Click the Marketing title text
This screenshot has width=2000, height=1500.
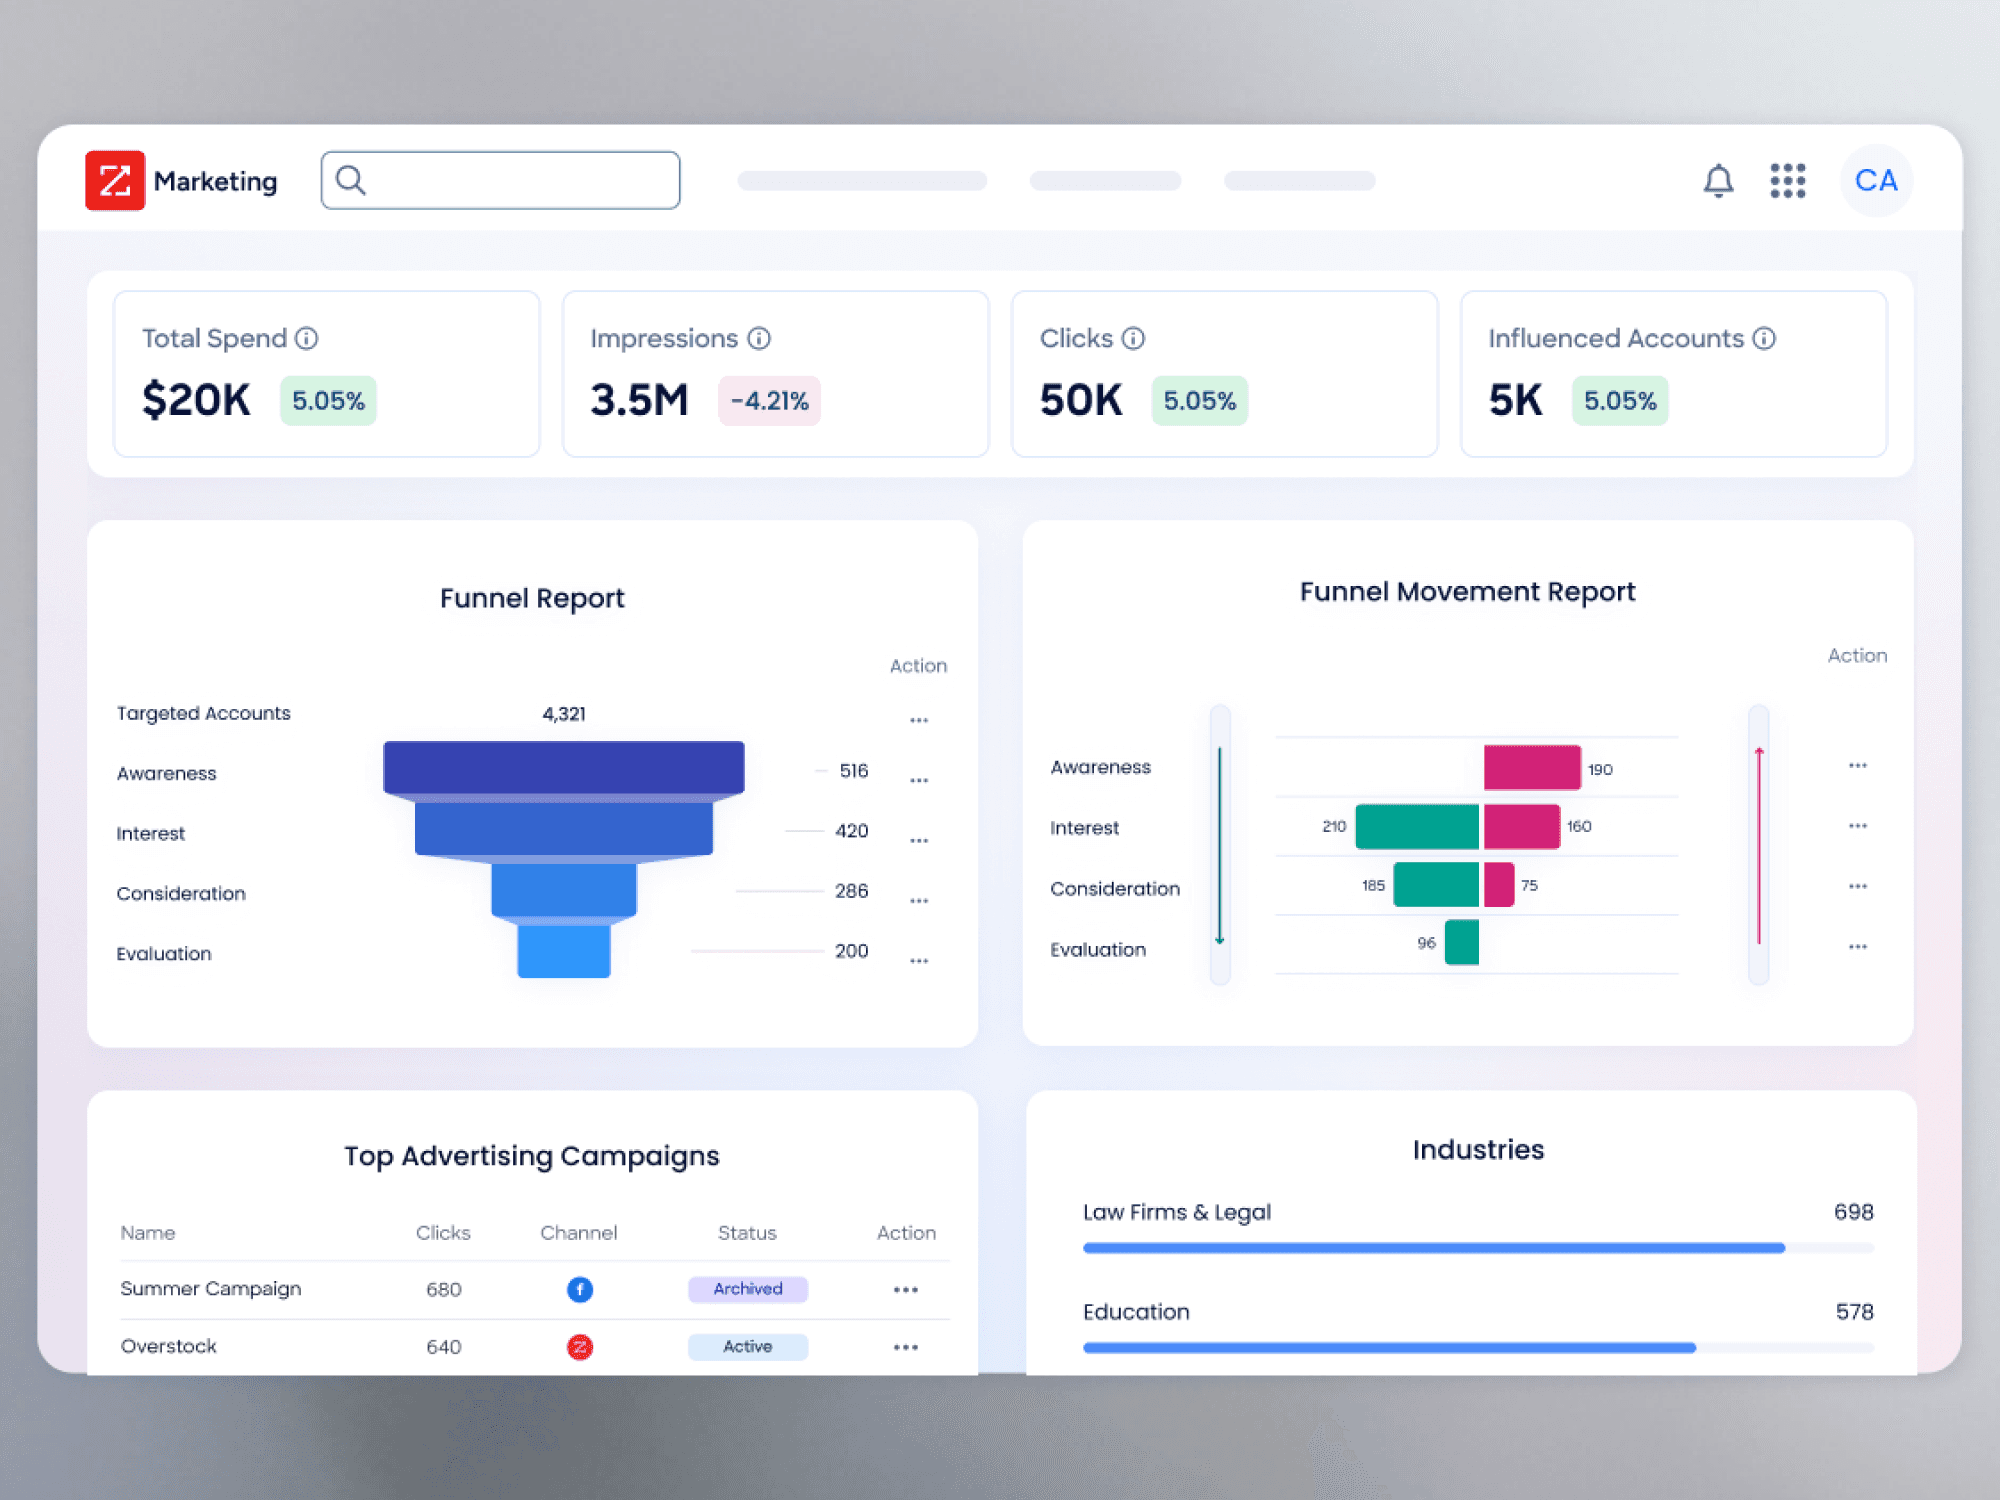[215, 182]
